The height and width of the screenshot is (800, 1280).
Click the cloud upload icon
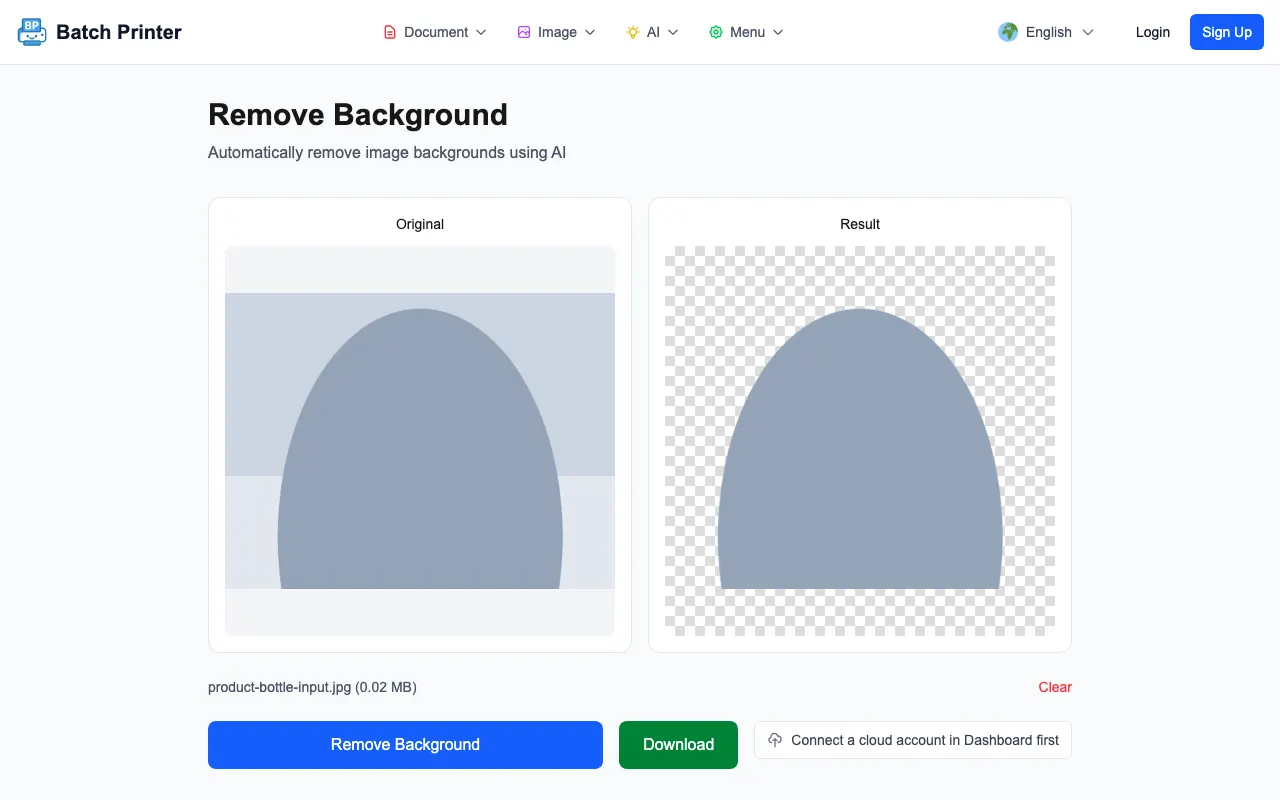pos(775,740)
